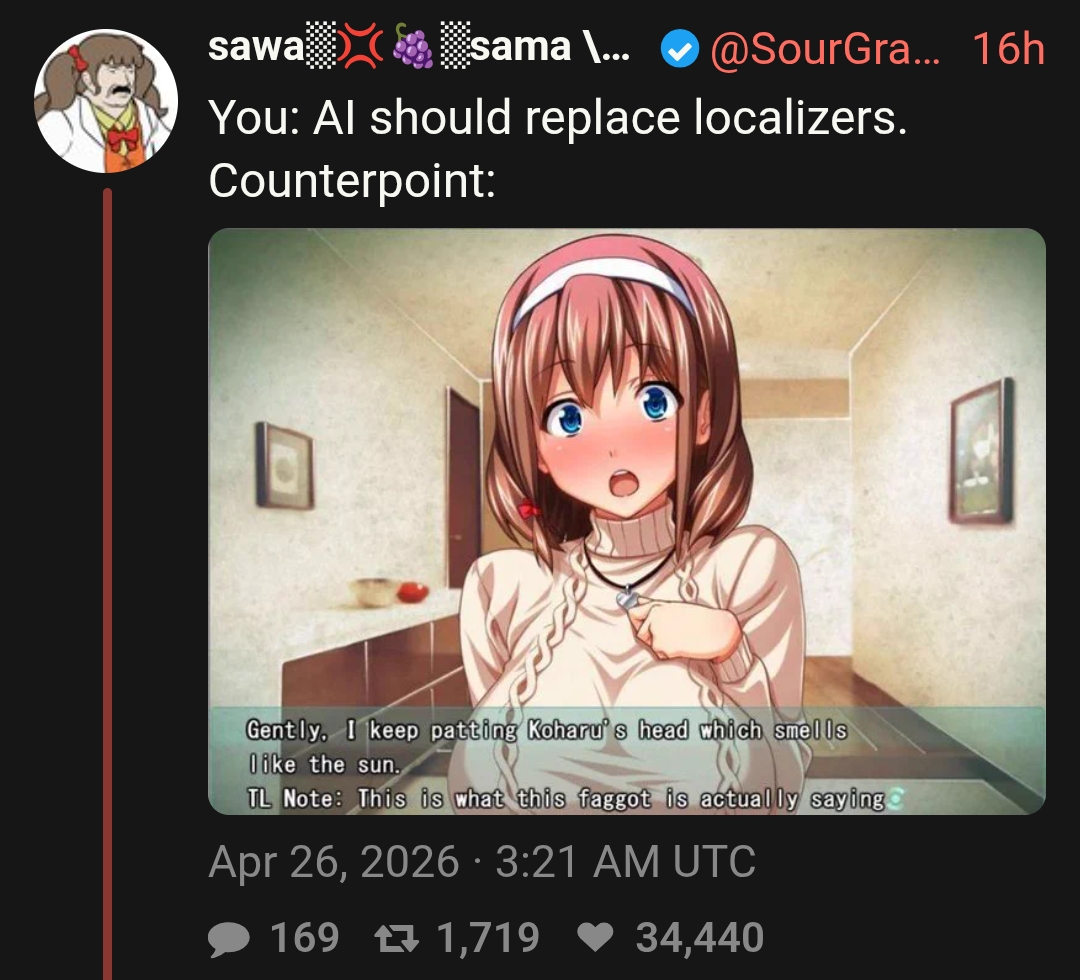Click the grapes emoji in display name
Viewport: 1080px width, 980px height.
click(412, 47)
